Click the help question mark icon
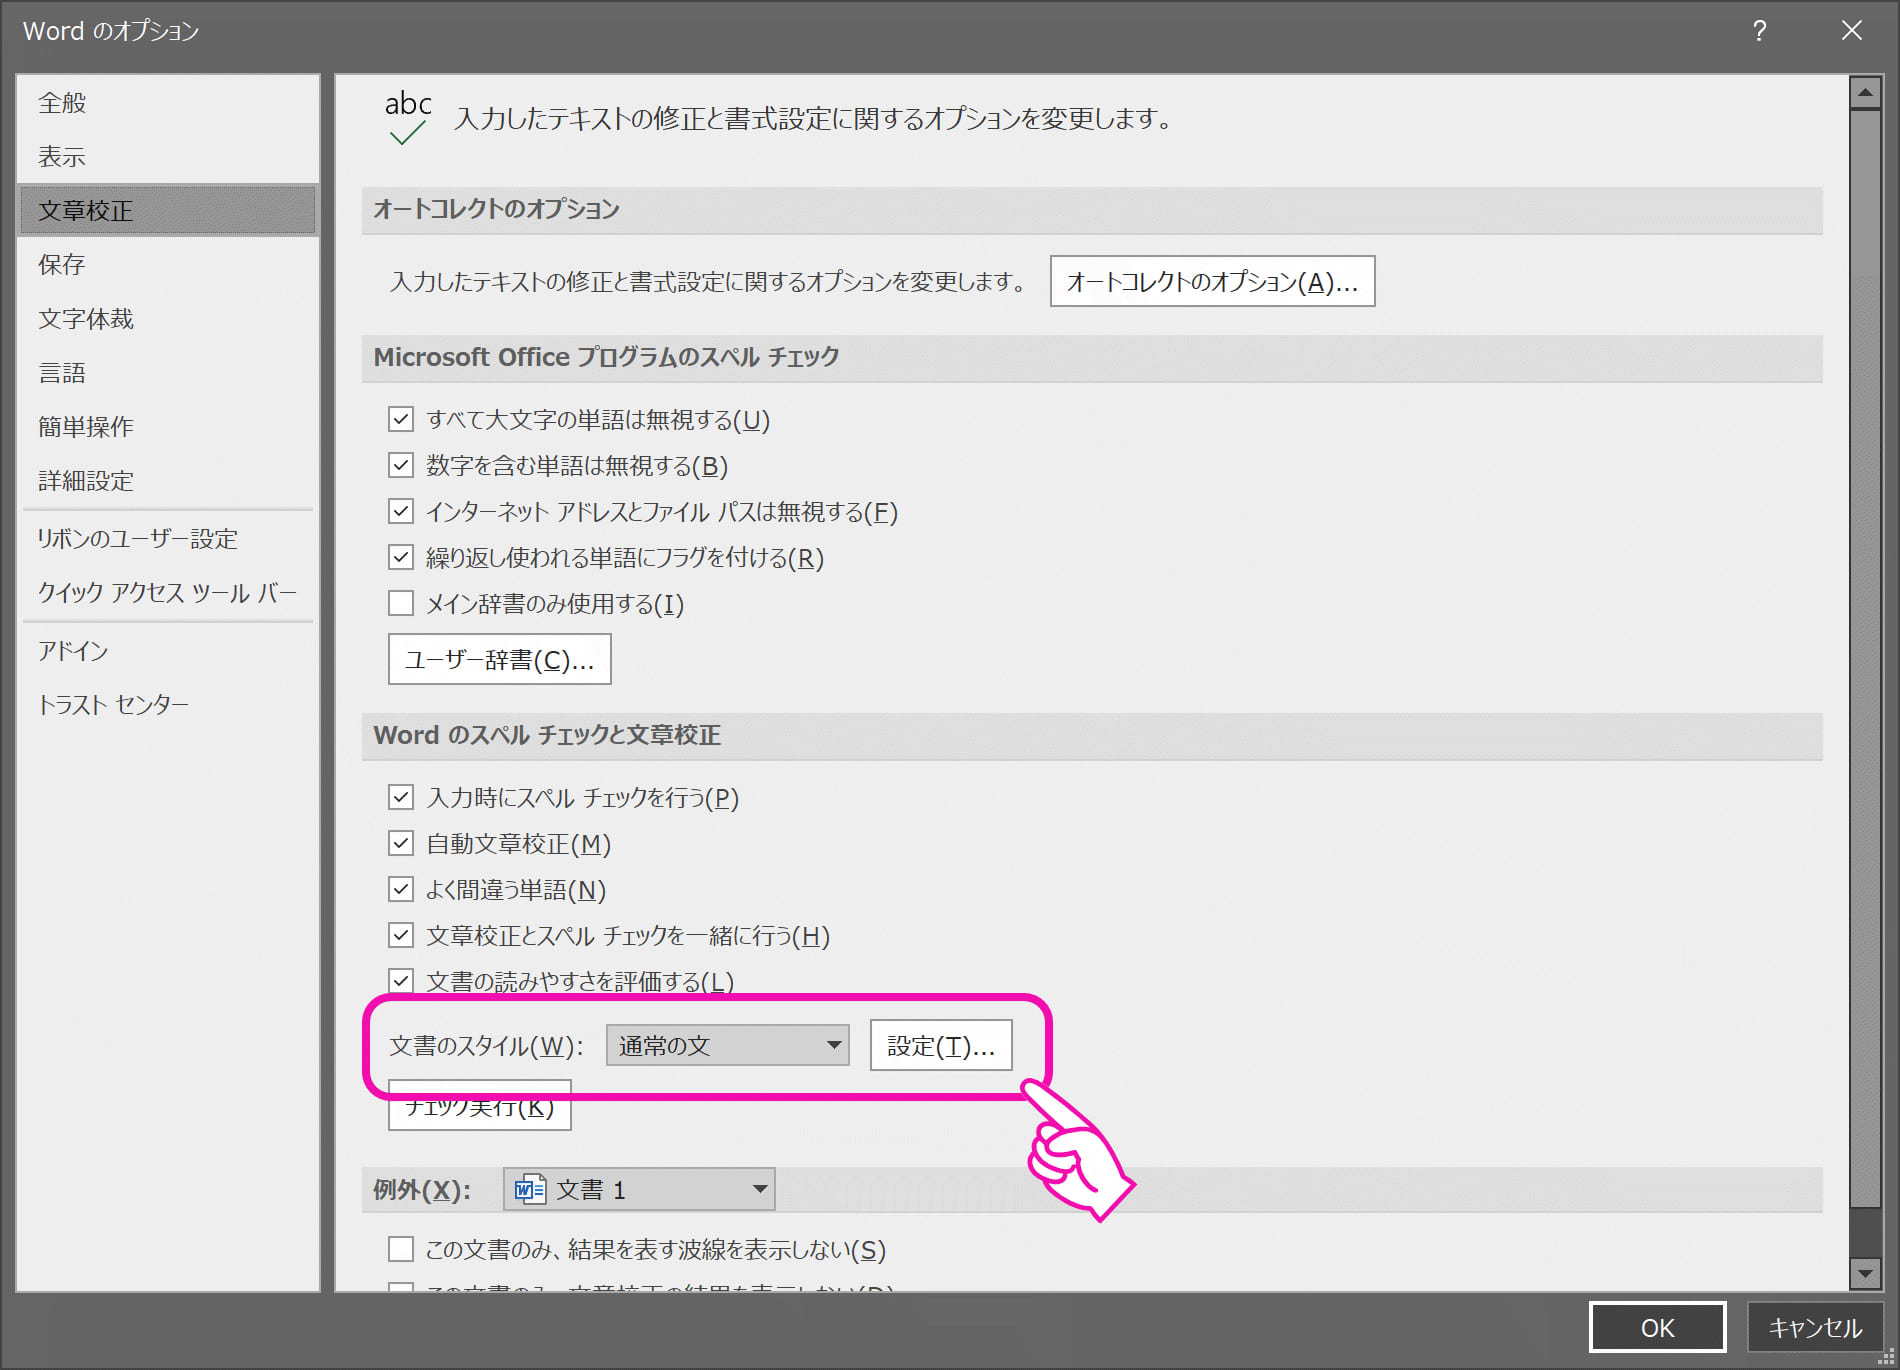Viewport: 1900px width, 1370px height. [1759, 31]
